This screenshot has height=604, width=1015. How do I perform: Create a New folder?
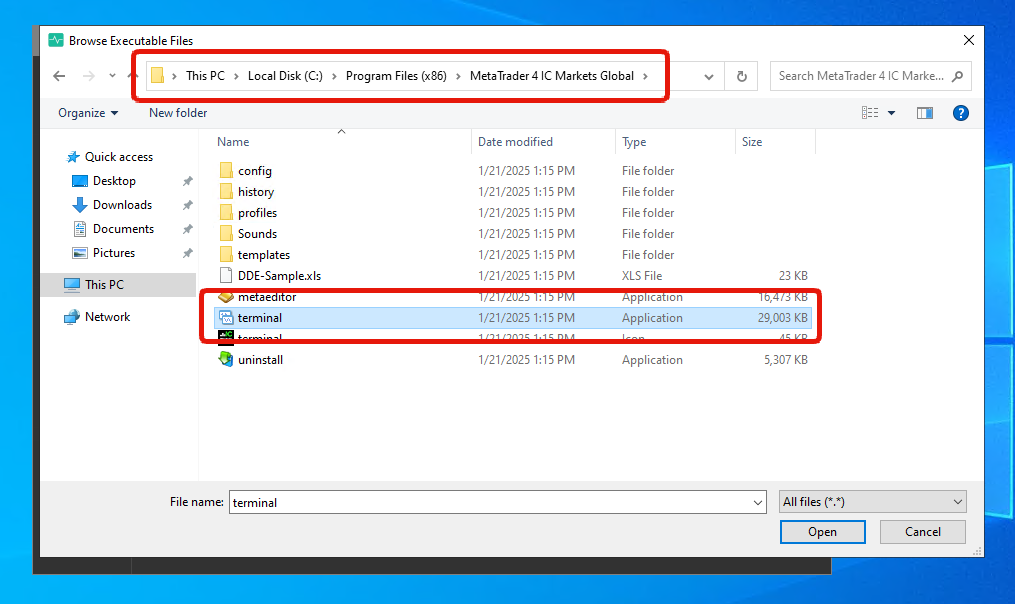(x=178, y=113)
